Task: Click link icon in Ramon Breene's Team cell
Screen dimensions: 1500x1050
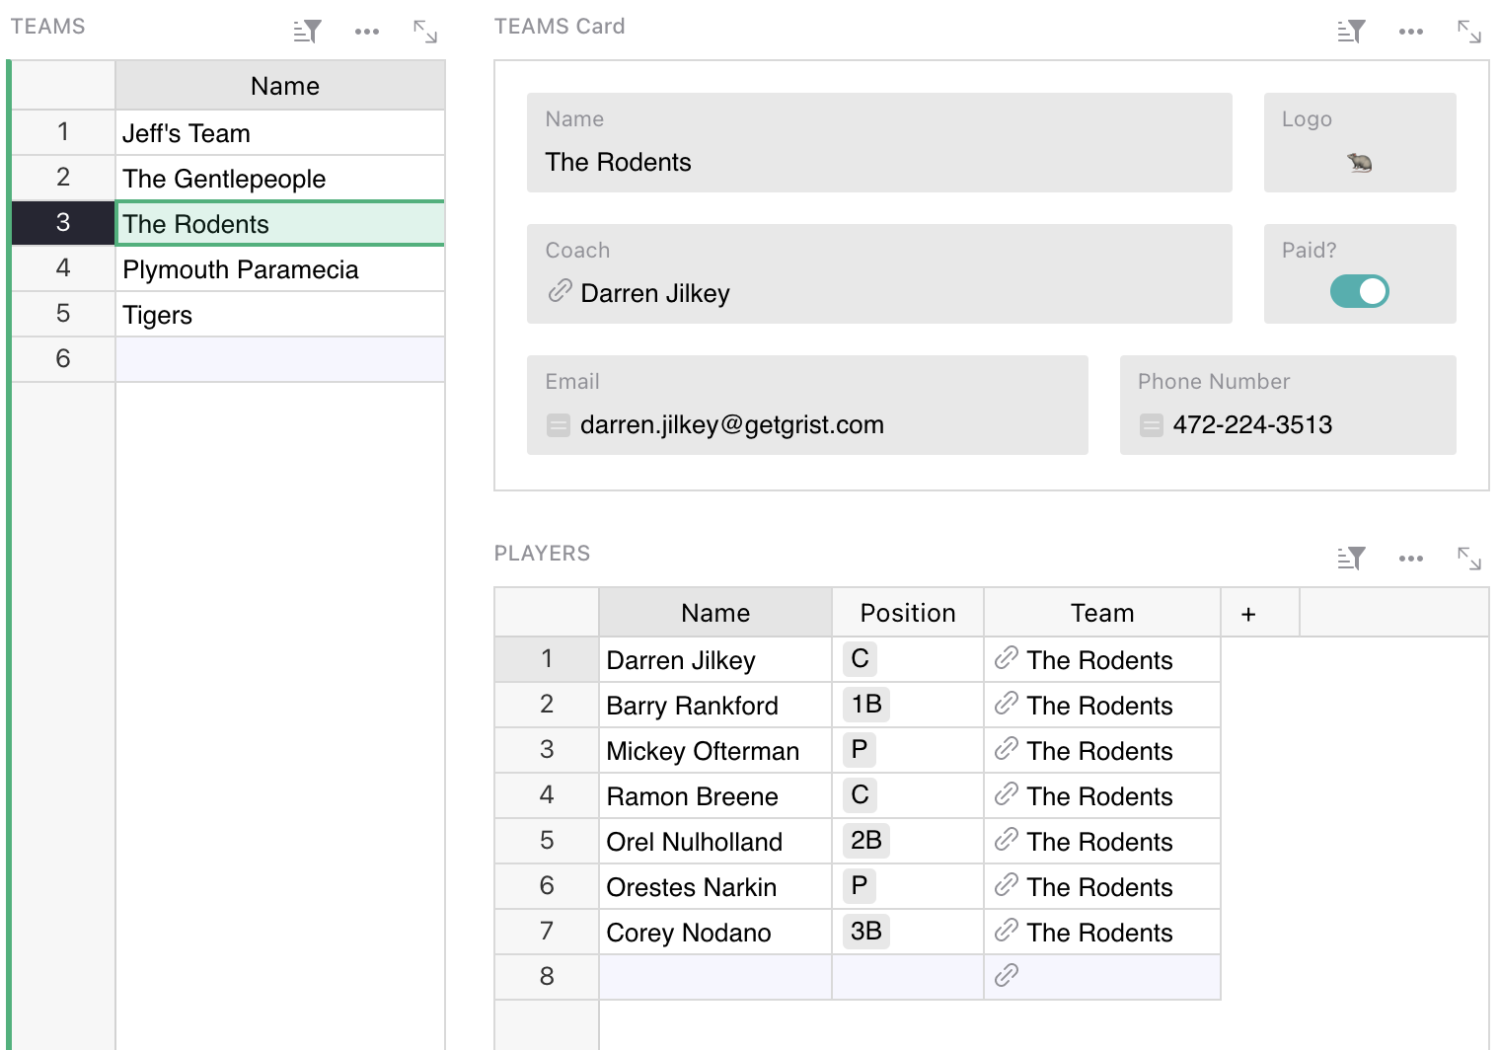Action: pos(1006,794)
